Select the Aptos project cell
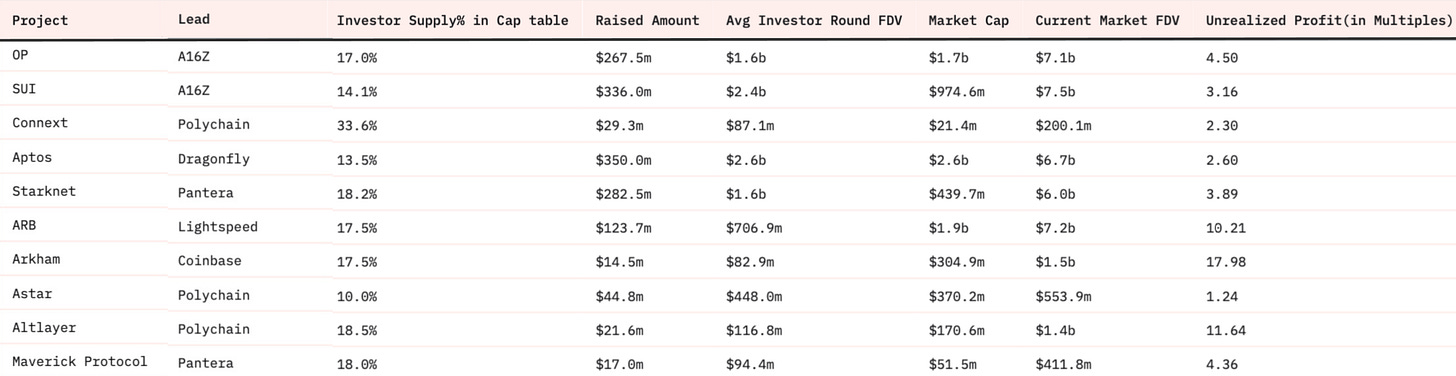The width and height of the screenshot is (1456, 376). 32,158
